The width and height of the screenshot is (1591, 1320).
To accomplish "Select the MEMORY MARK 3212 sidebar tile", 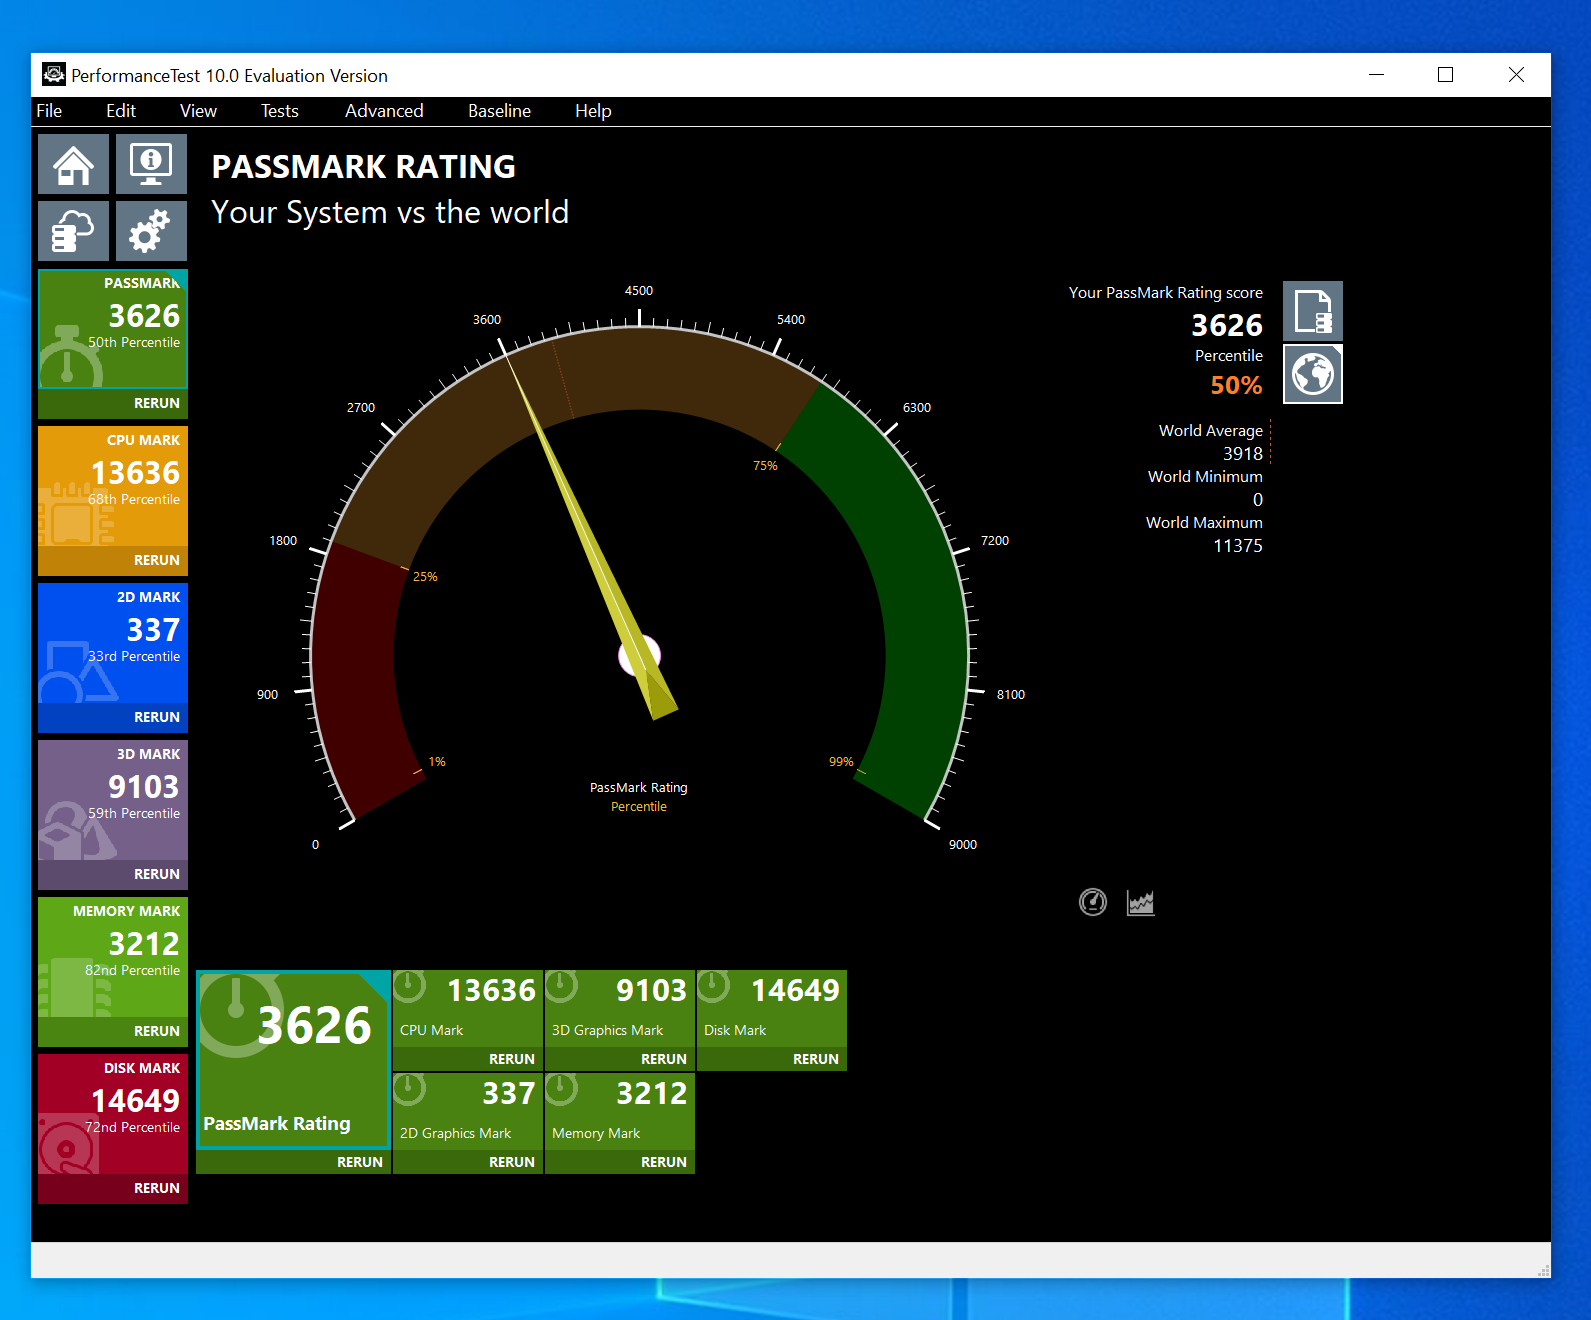I will pyautogui.click(x=113, y=957).
